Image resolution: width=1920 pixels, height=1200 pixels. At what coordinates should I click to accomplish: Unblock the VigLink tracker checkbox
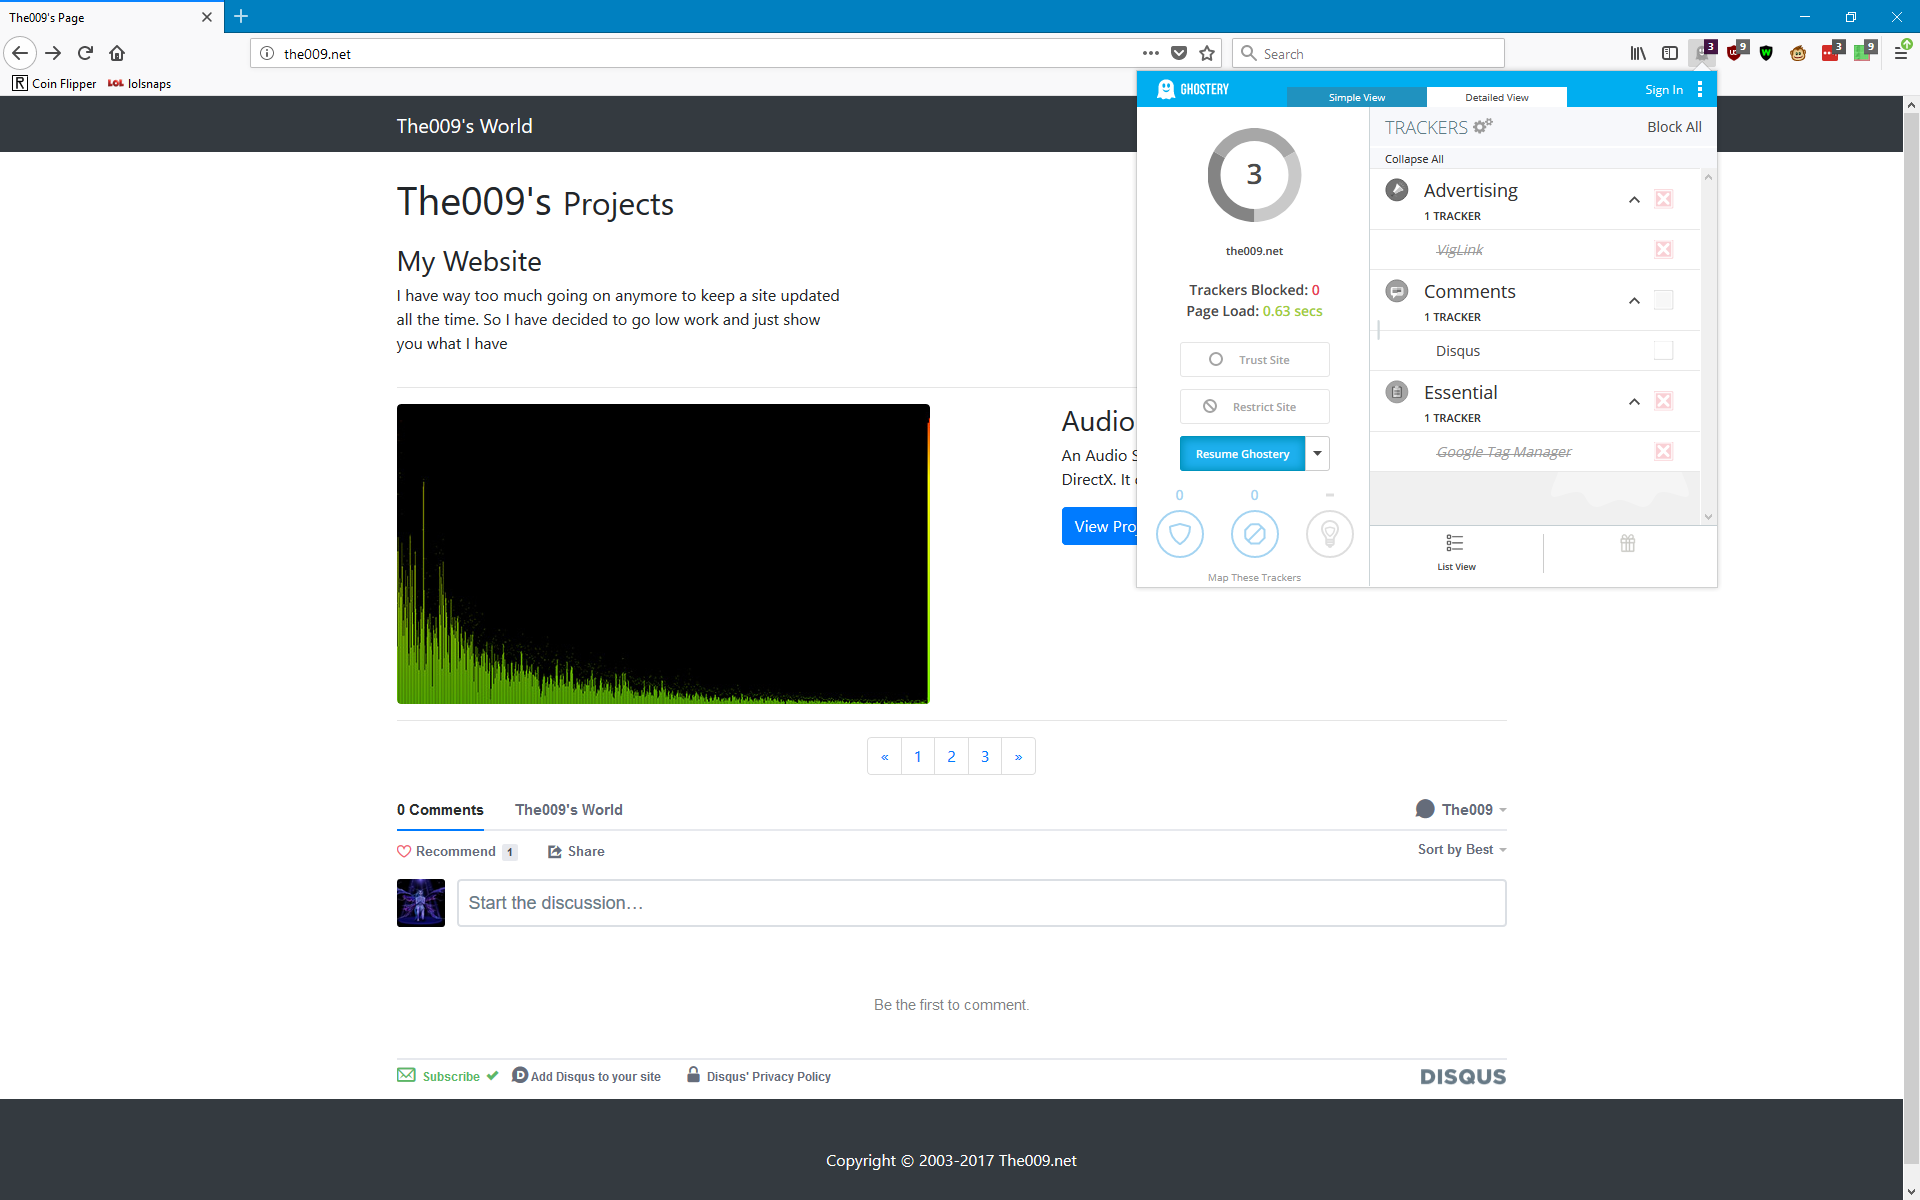coord(1663,249)
